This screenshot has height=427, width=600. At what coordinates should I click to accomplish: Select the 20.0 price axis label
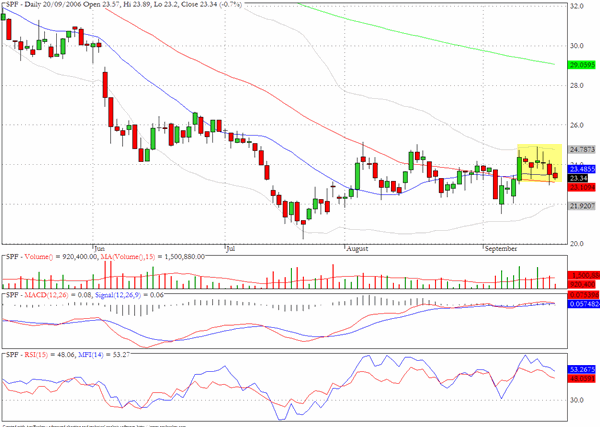[577, 243]
